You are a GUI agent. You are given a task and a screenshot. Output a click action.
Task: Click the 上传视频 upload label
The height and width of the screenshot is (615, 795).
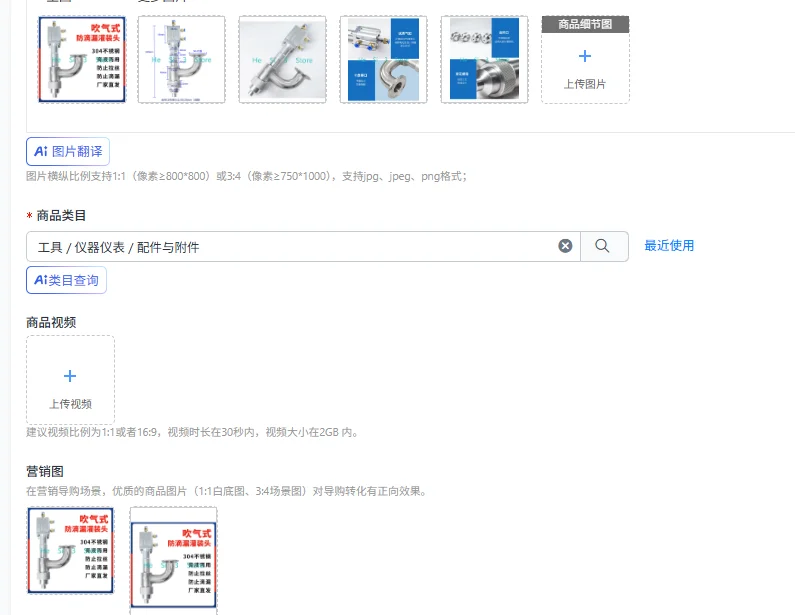click(70, 404)
